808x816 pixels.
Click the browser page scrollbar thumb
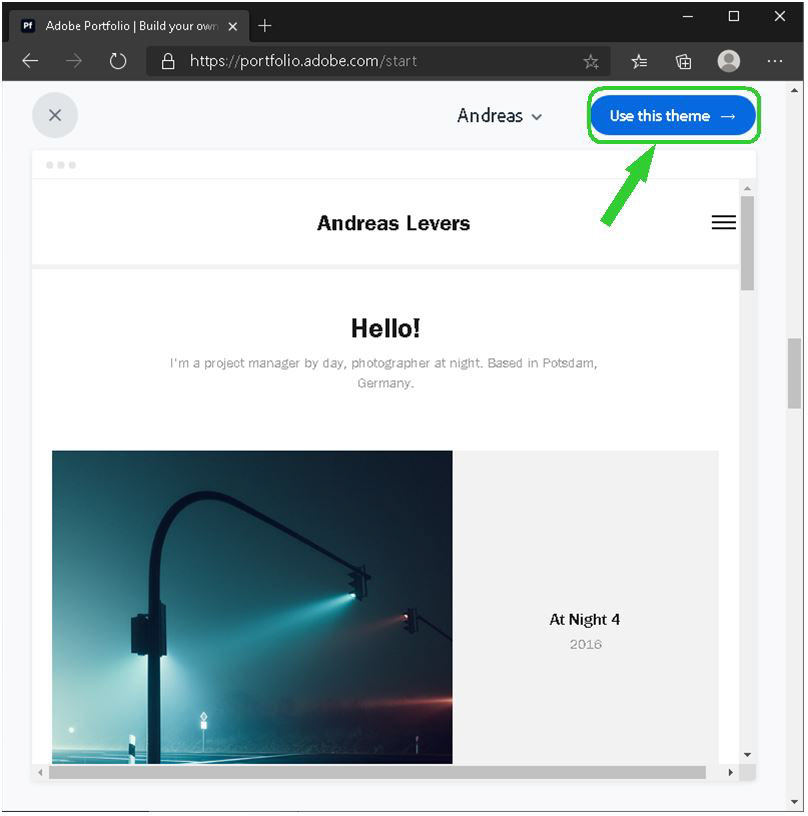[x=794, y=373]
